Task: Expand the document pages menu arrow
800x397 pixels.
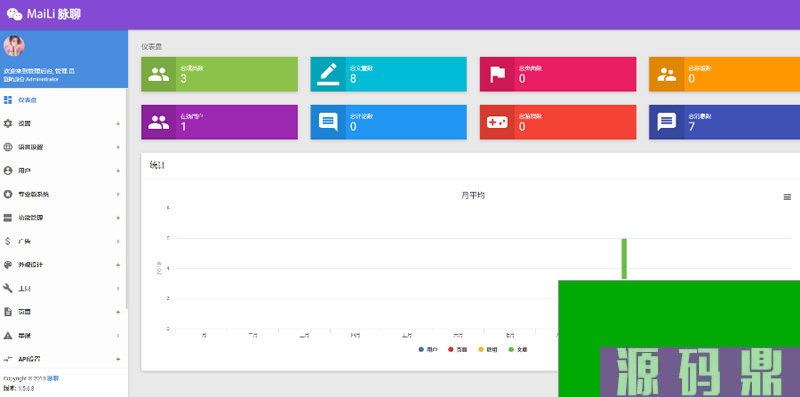Action: coord(118,312)
